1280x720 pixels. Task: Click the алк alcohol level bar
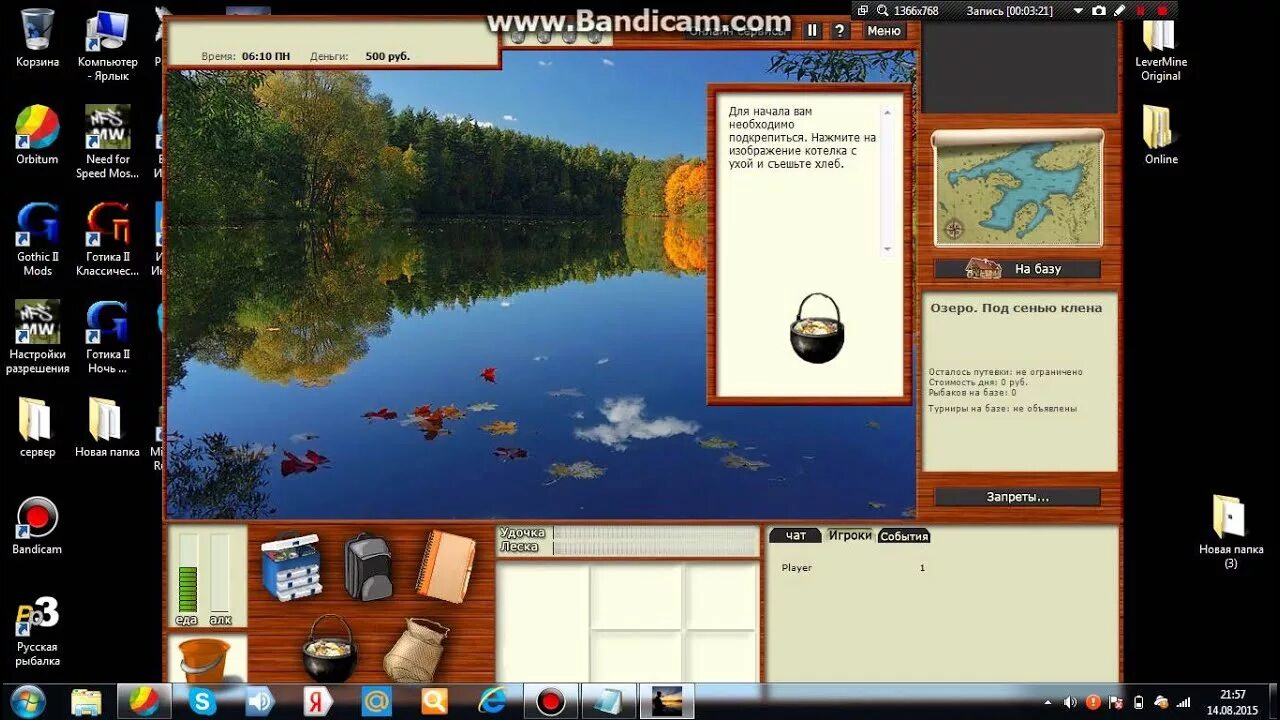point(220,573)
